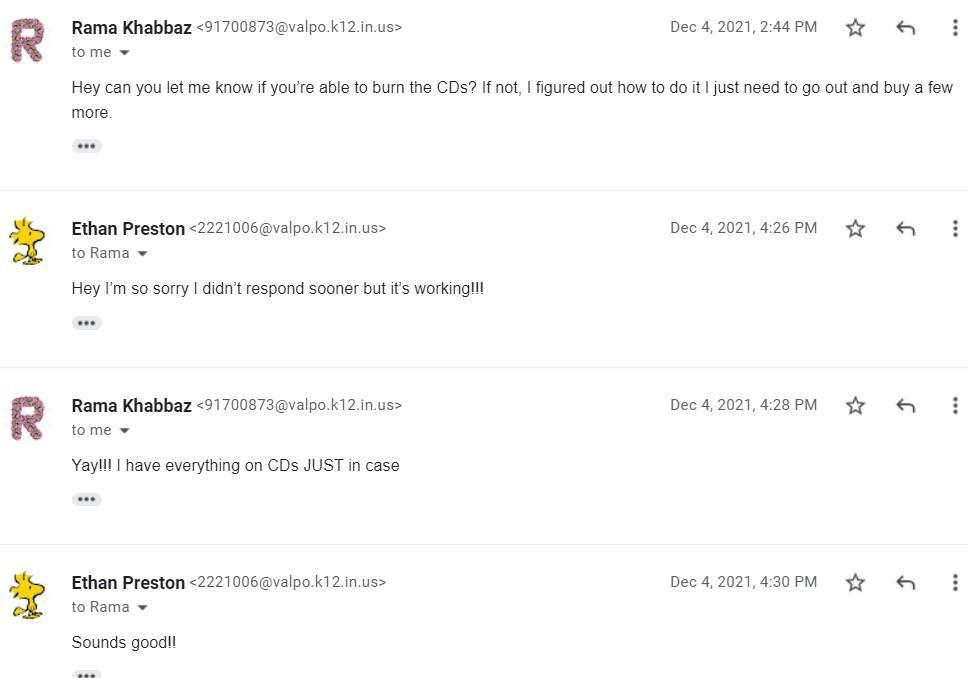Image resolution: width=977 pixels, height=678 pixels.
Task: Open more options for 4:28 PM message
Action: pyautogui.click(x=955, y=406)
